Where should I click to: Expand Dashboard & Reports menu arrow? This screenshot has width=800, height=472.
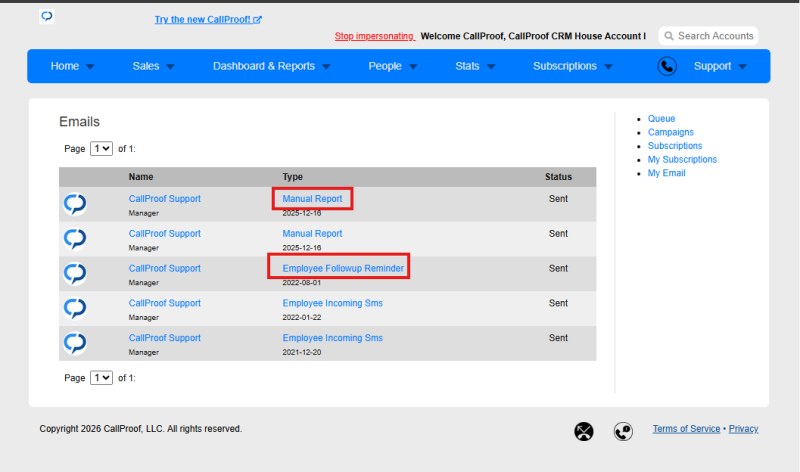327,67
